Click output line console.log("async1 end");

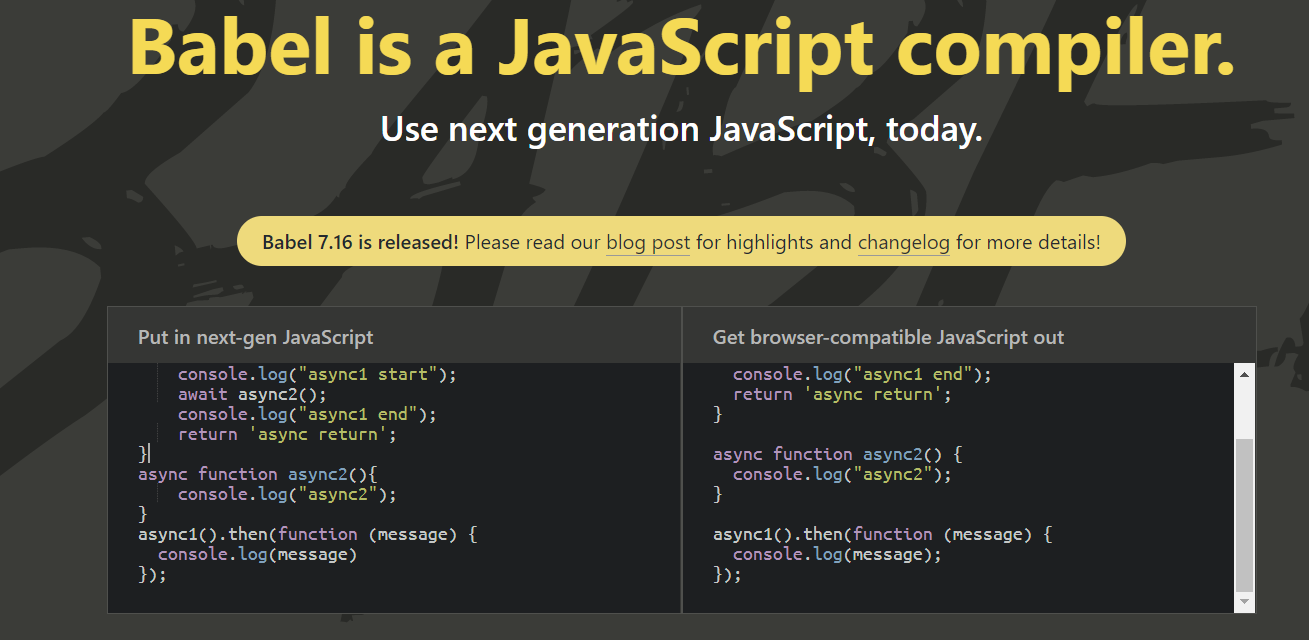point(862,374)
